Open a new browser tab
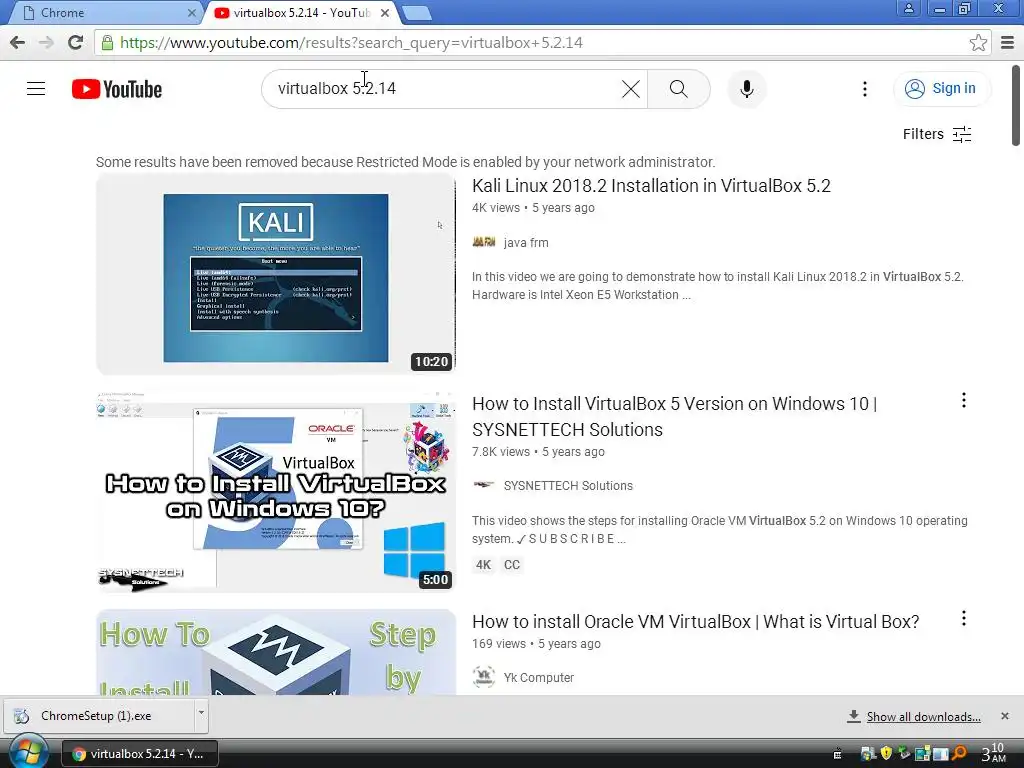Viewport: 1024px width, 768px height. tap(417, 12)
